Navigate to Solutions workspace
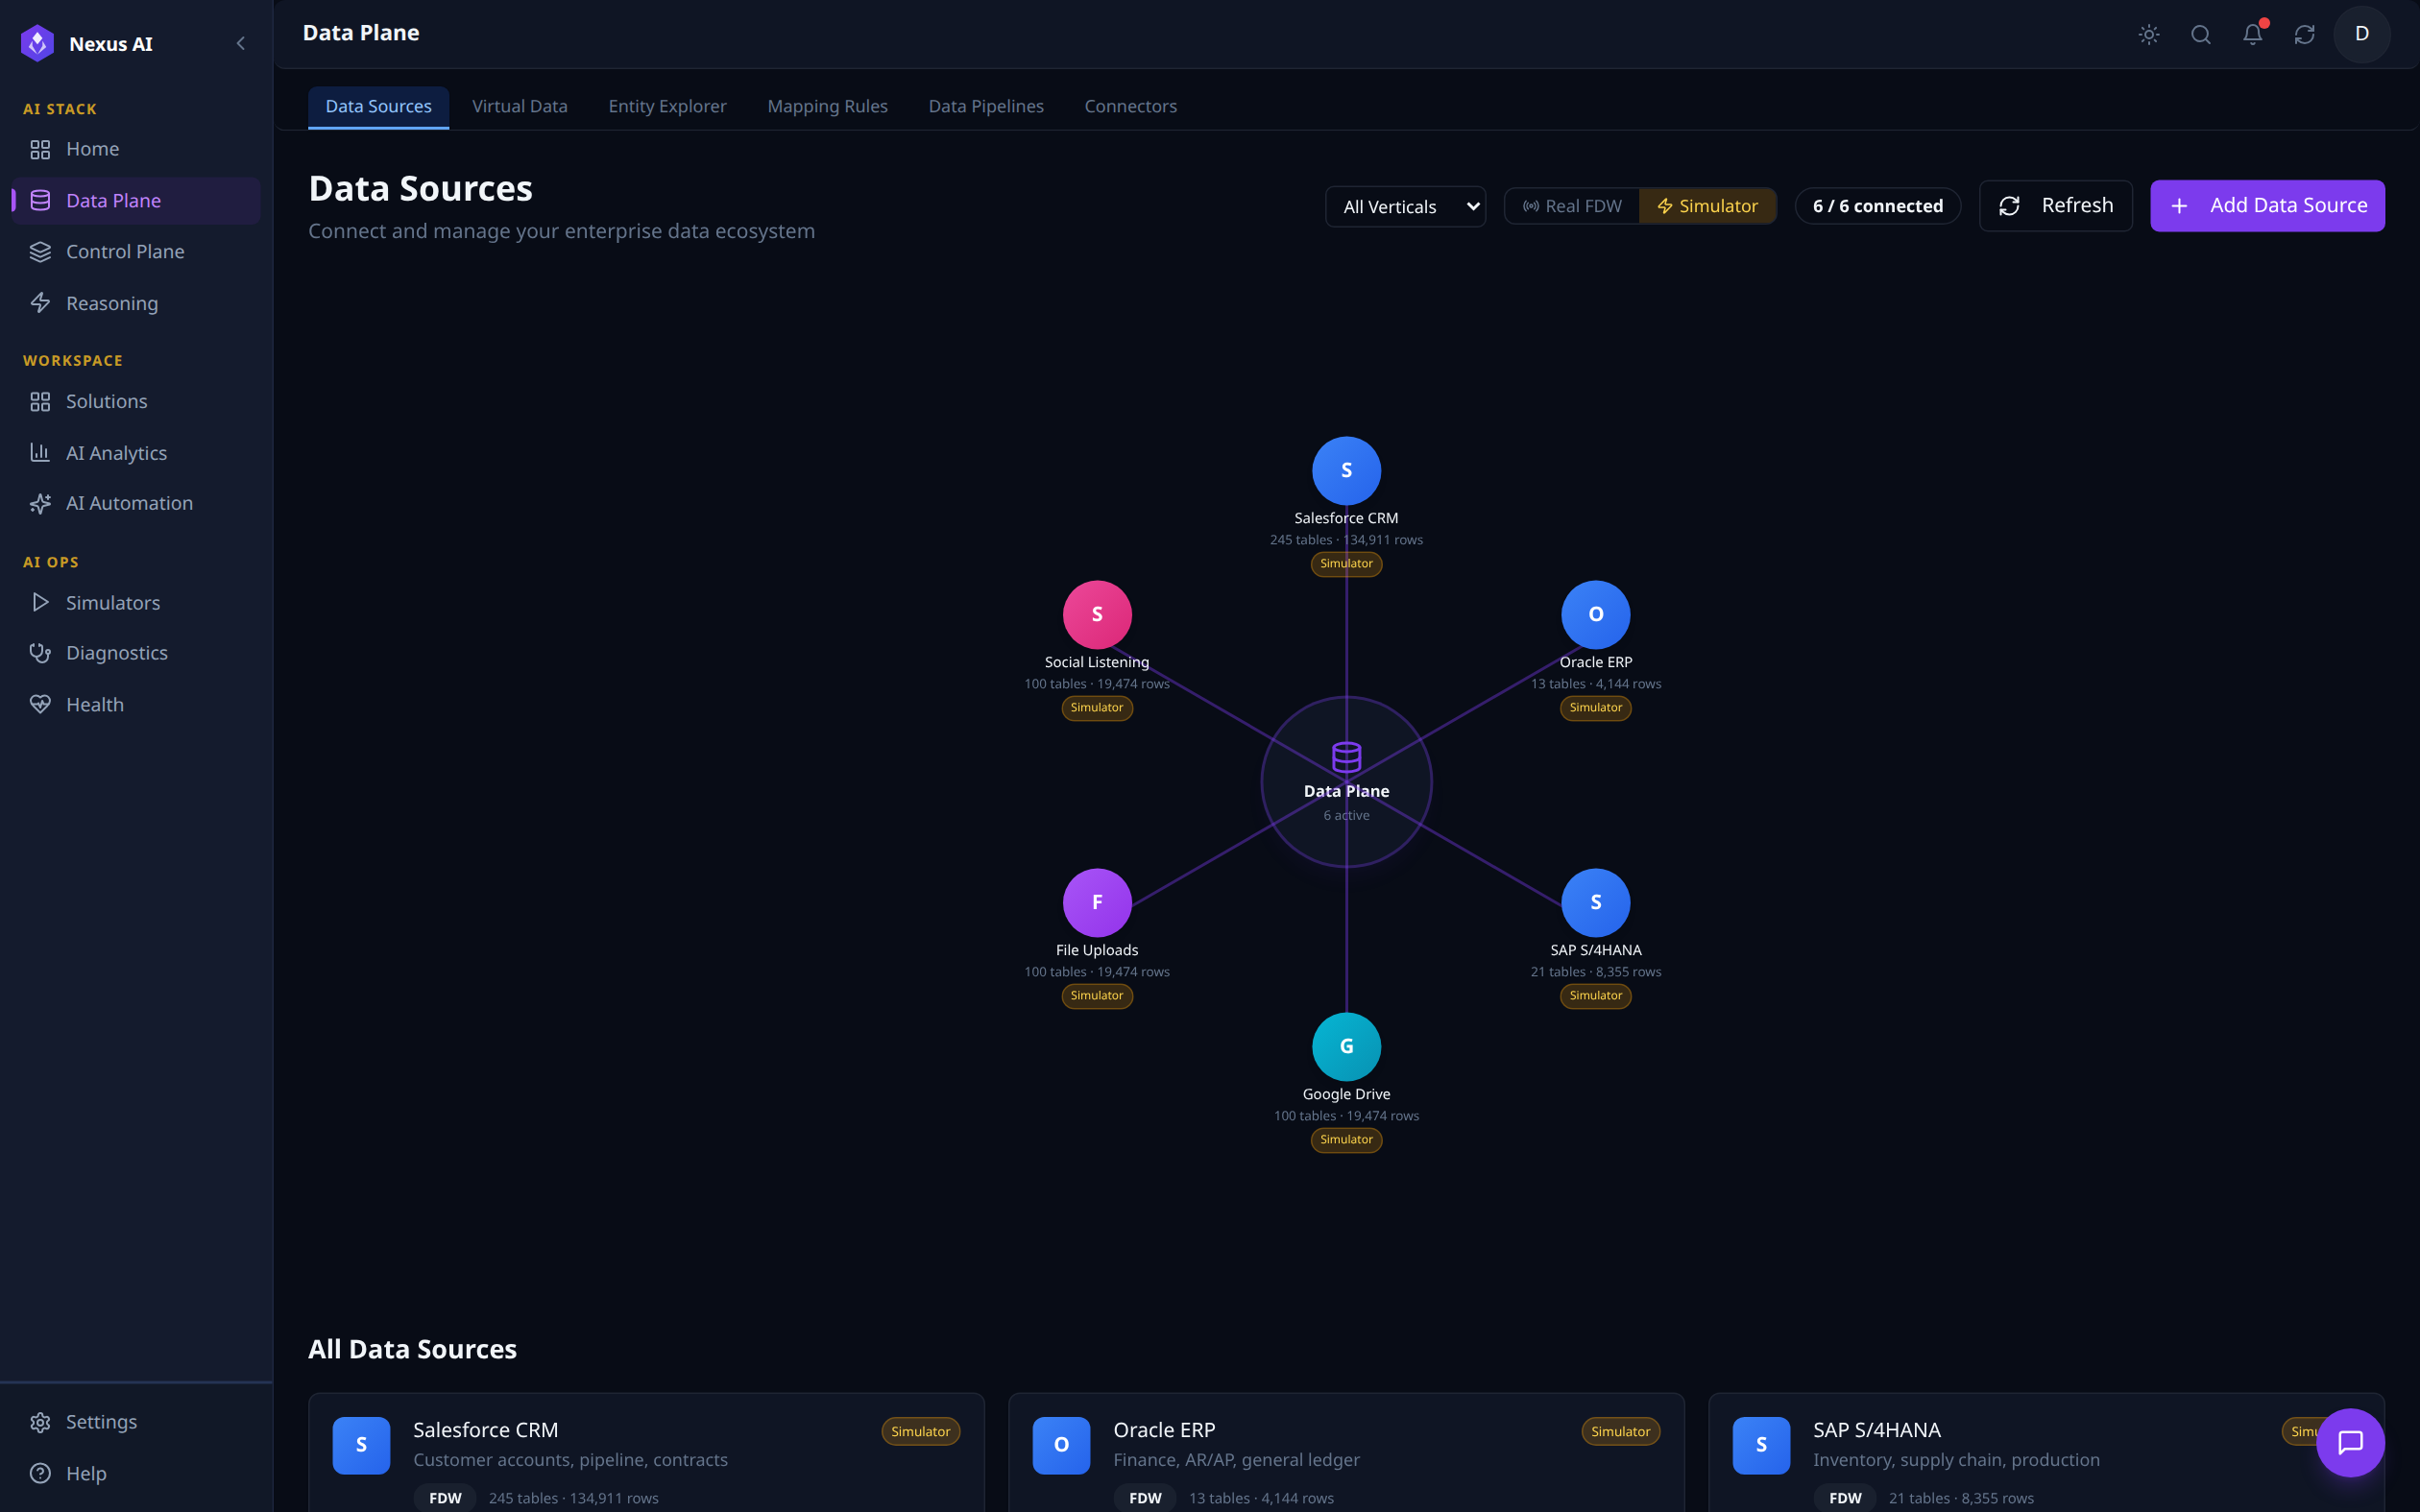The height and width of the screenshot is (1512, 2420). point(136,401)
